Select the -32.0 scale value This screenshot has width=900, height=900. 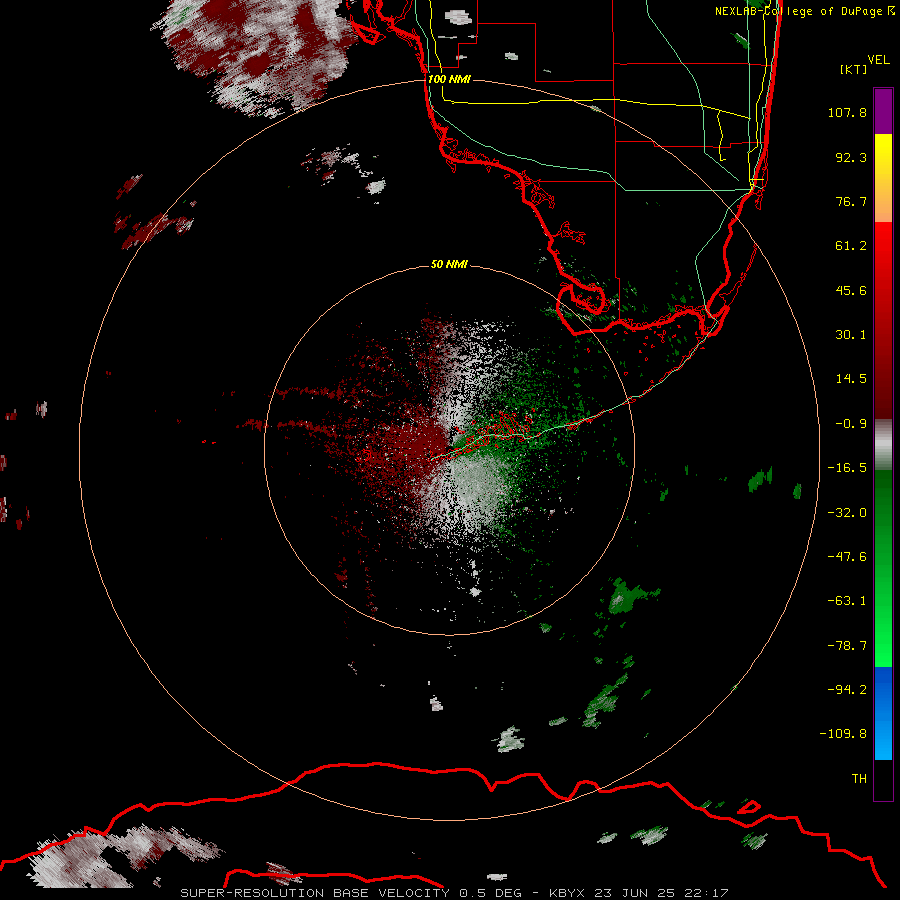pos(847,513)
